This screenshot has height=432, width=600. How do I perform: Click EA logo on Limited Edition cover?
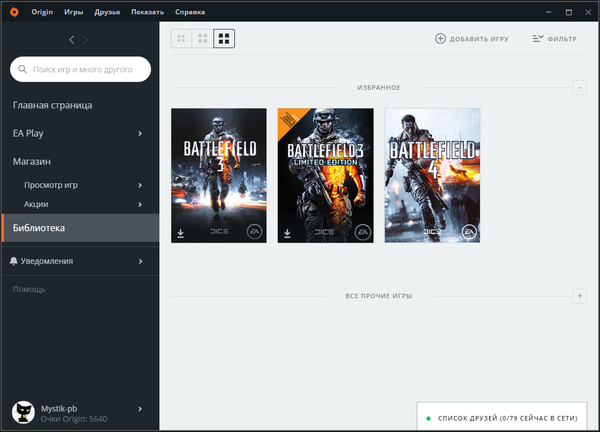[362, 232]
